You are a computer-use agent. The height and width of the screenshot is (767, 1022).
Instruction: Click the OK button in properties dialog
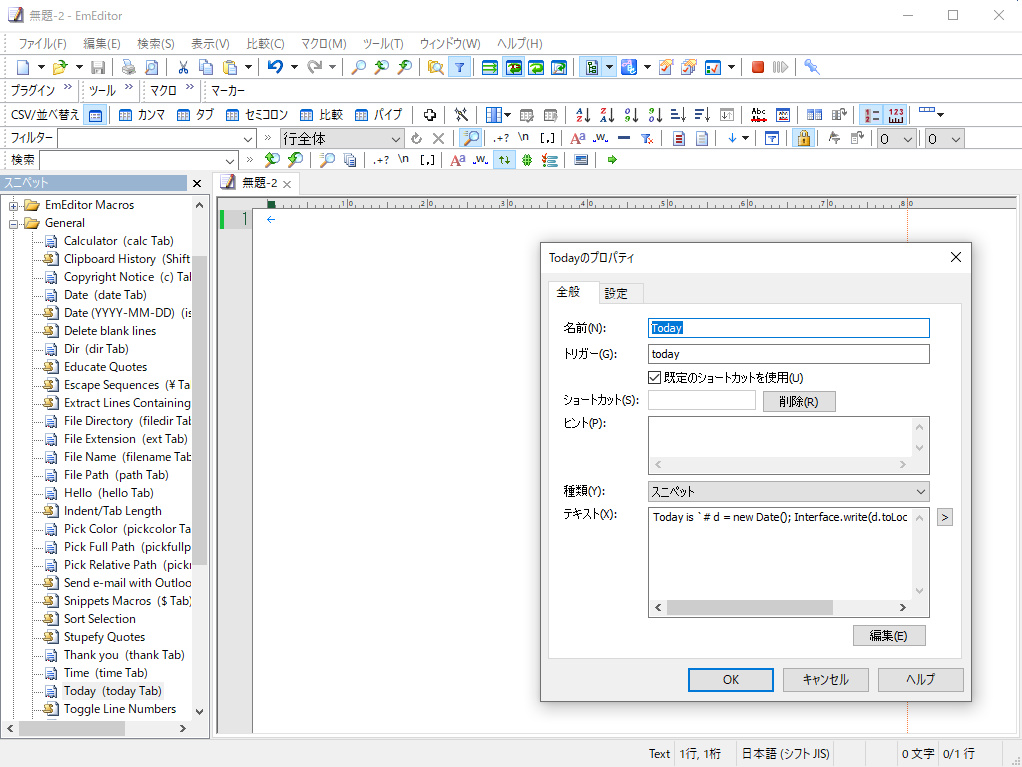730,680
